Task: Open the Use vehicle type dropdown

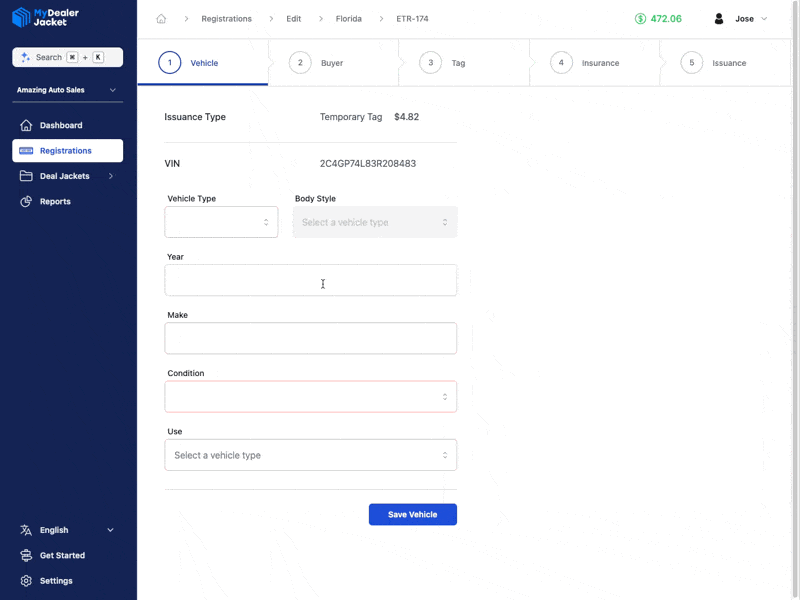Action: point(310,454)
